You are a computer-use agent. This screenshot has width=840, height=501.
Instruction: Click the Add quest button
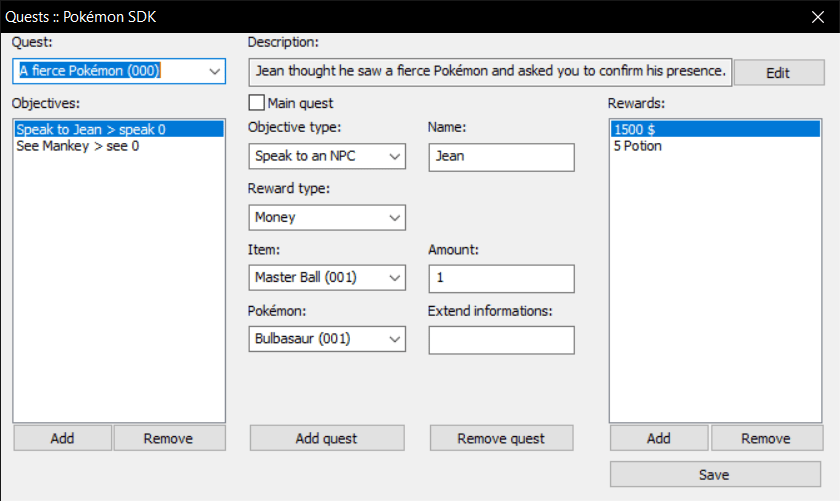327,438
